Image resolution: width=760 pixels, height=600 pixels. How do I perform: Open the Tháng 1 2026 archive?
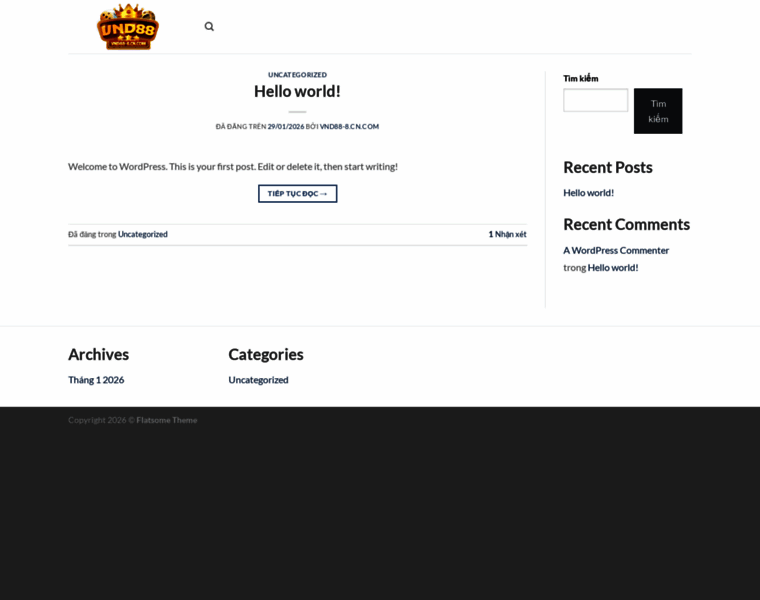(96, 380)
